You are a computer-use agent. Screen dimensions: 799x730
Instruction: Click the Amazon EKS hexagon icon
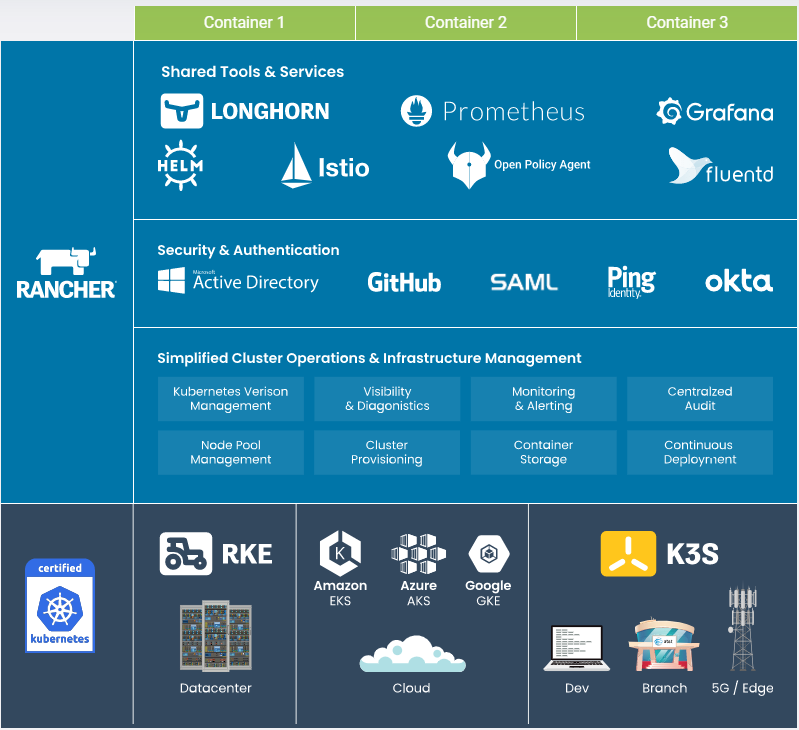point(340,553)
